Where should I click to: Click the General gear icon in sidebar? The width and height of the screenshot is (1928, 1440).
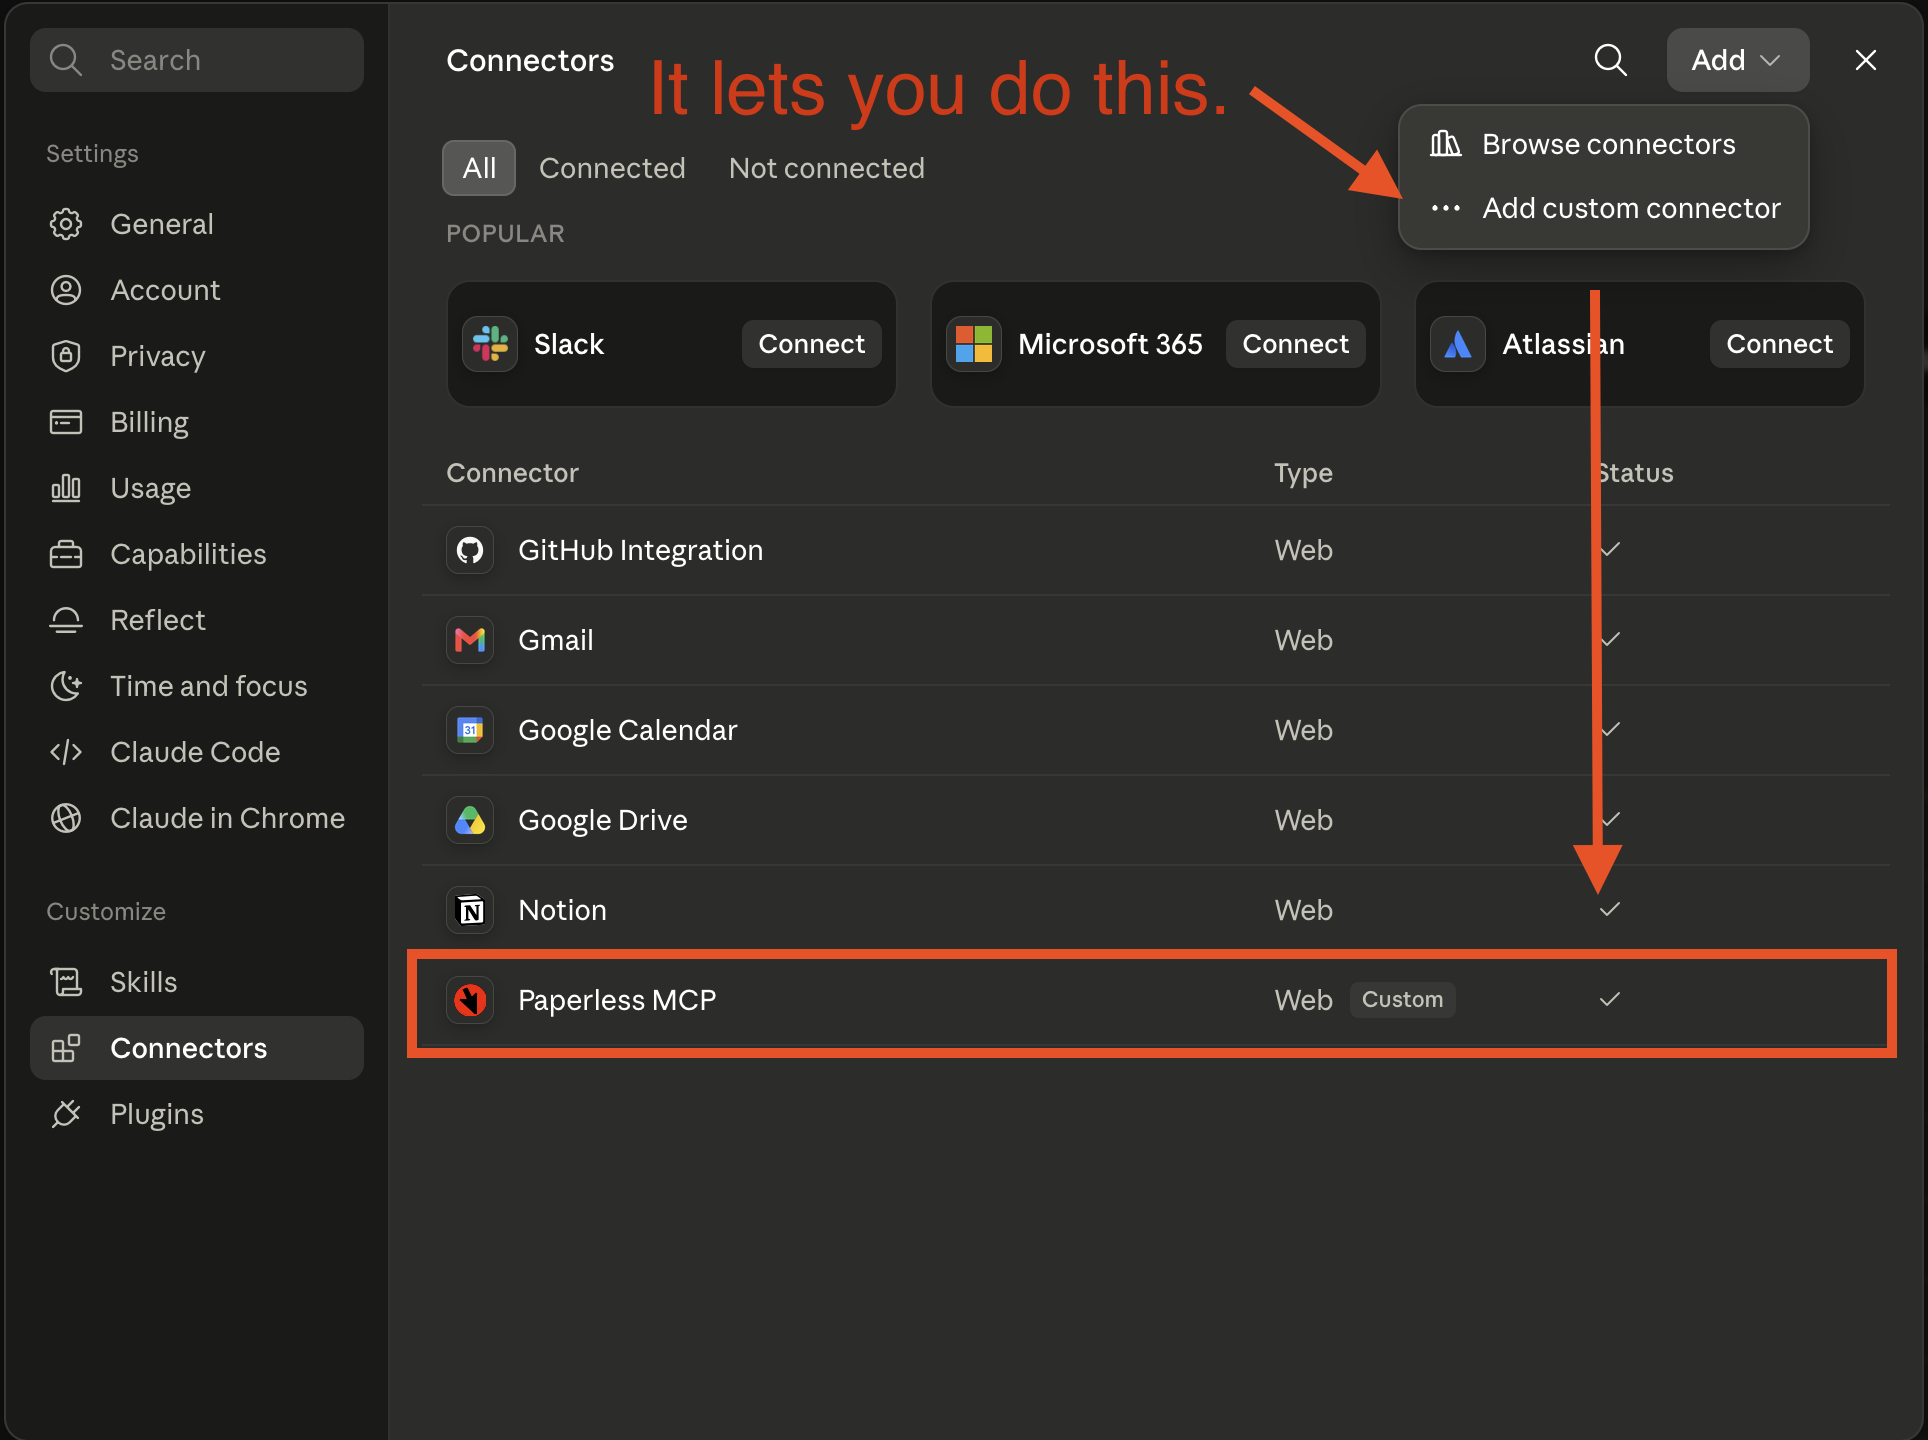[x=66, y=224]
